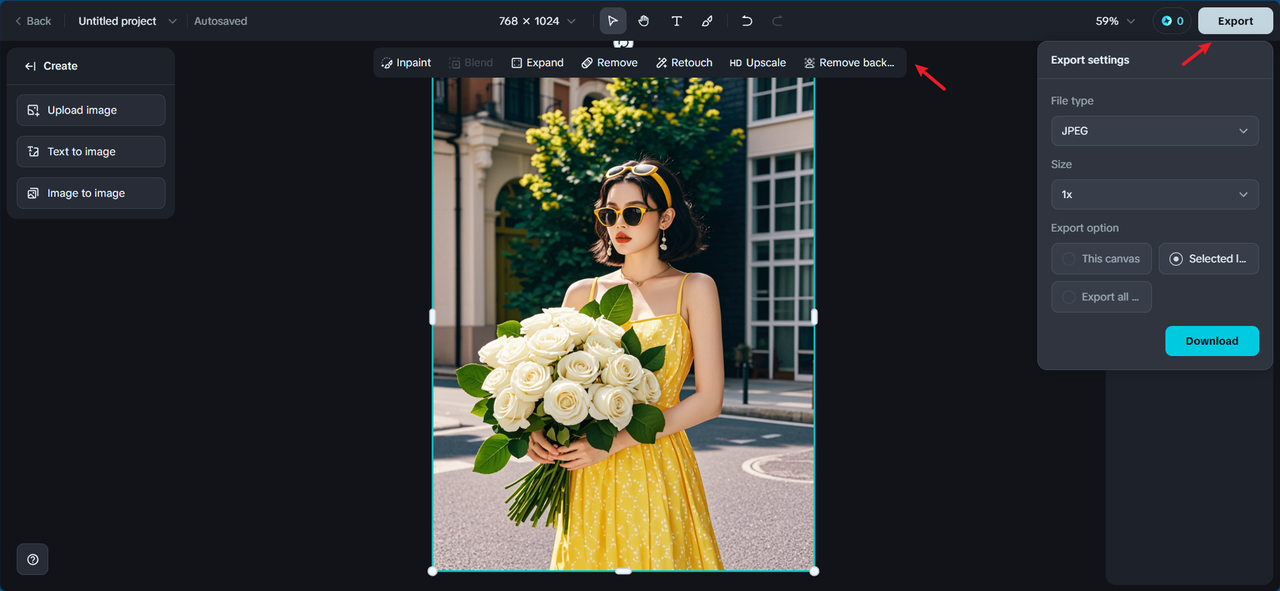1280x591 pixels.
Task: Open the 768 × 1024 canvas size dropdown
Action: tap(537, 21)
